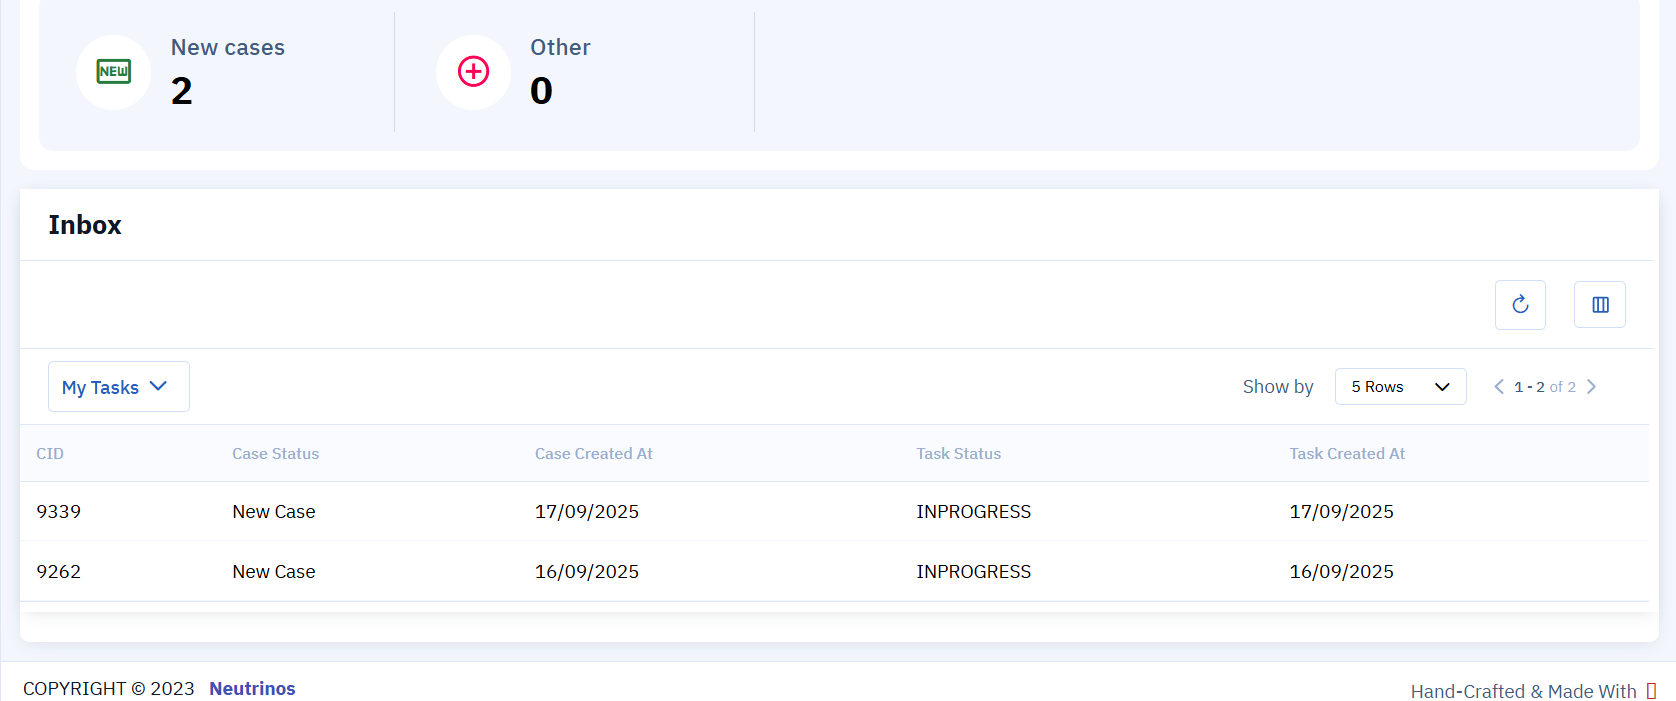Refresh the inbox table
1676x701 pixels.
click(1520, 305)
